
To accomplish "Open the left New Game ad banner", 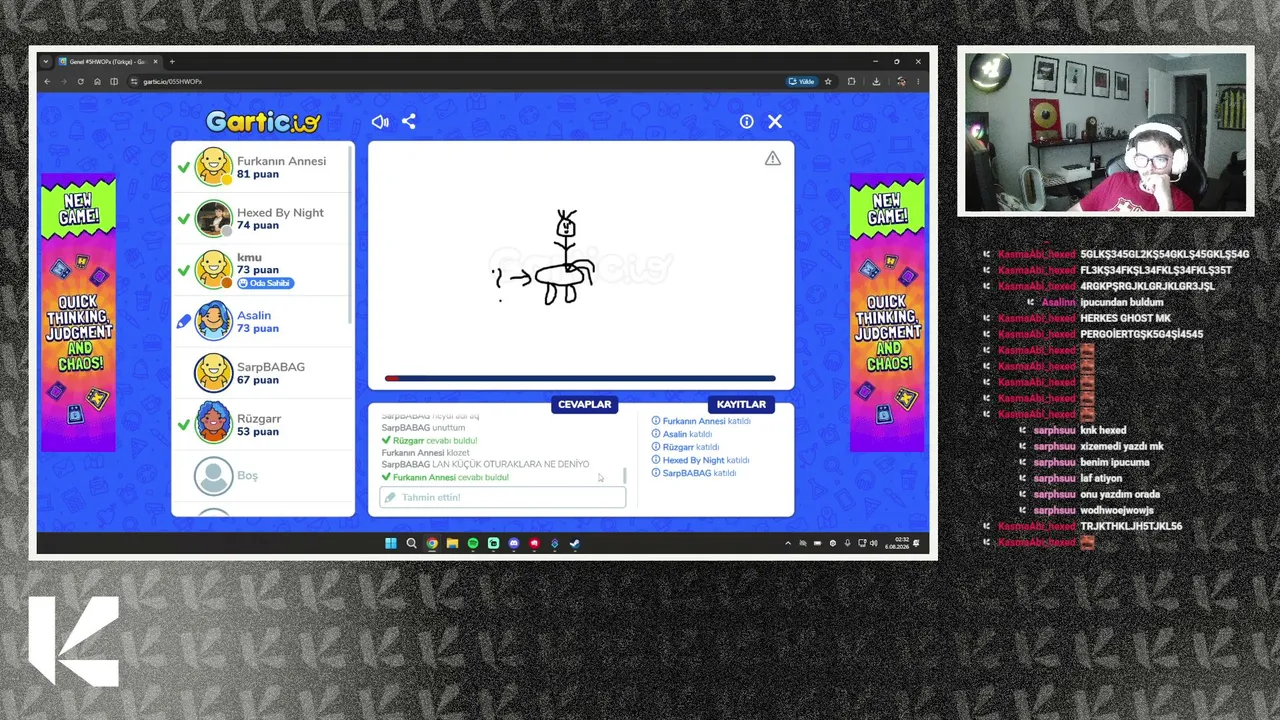I will (78, 312).
